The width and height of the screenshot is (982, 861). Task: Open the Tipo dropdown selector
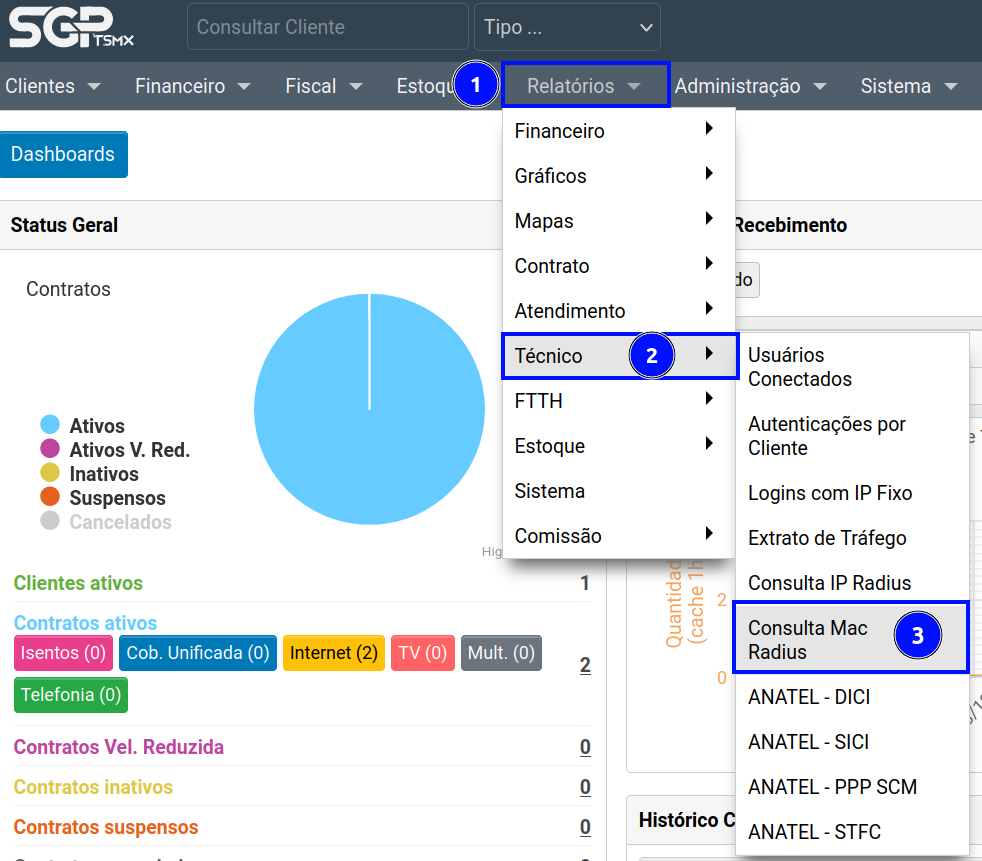(566, 27)
